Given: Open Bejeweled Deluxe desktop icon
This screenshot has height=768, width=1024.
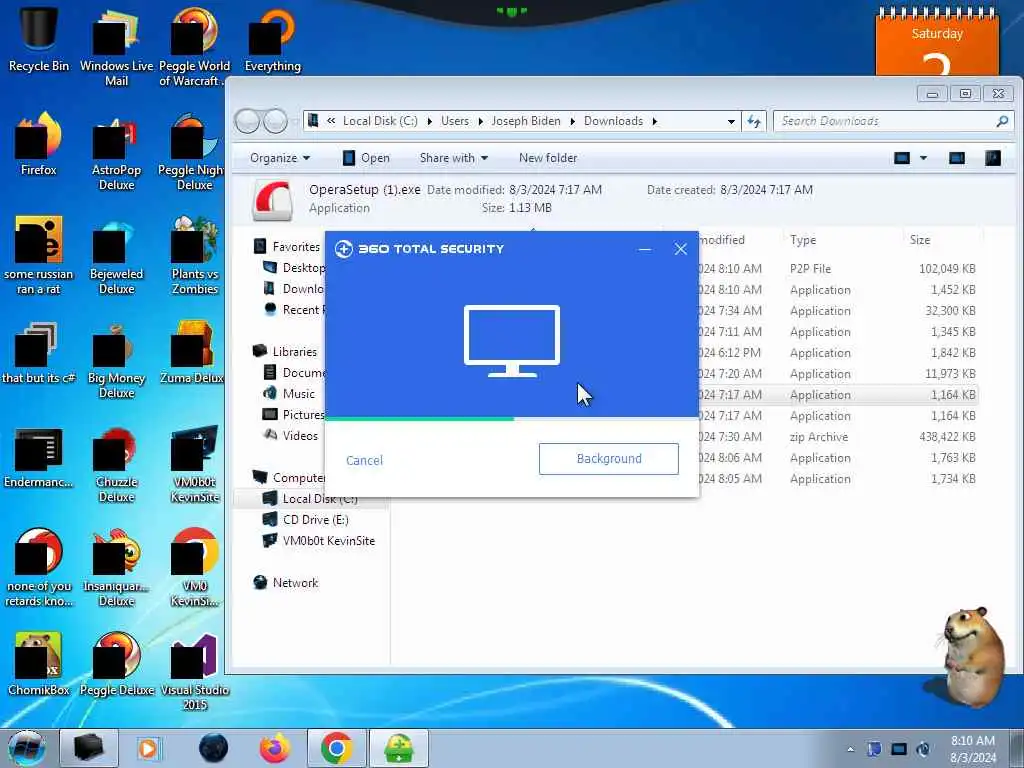Looking at the screenshot, I should coord(116,257).
